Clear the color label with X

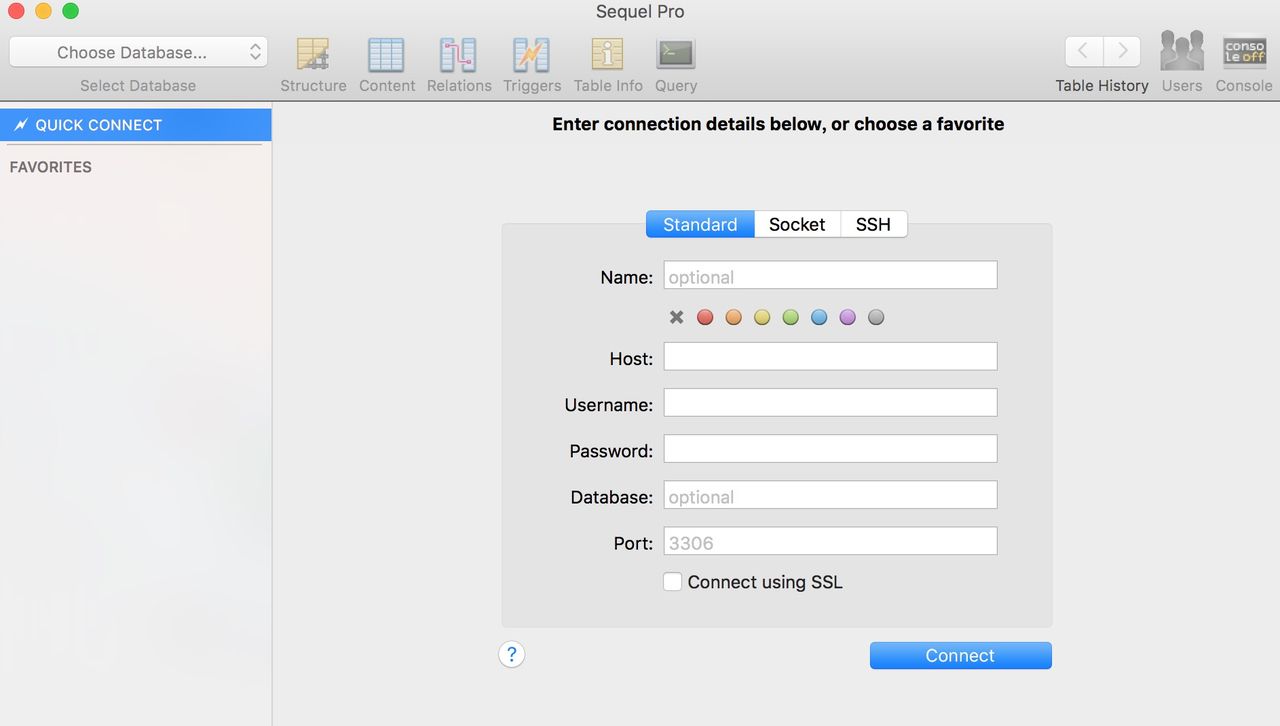point(677,318)
